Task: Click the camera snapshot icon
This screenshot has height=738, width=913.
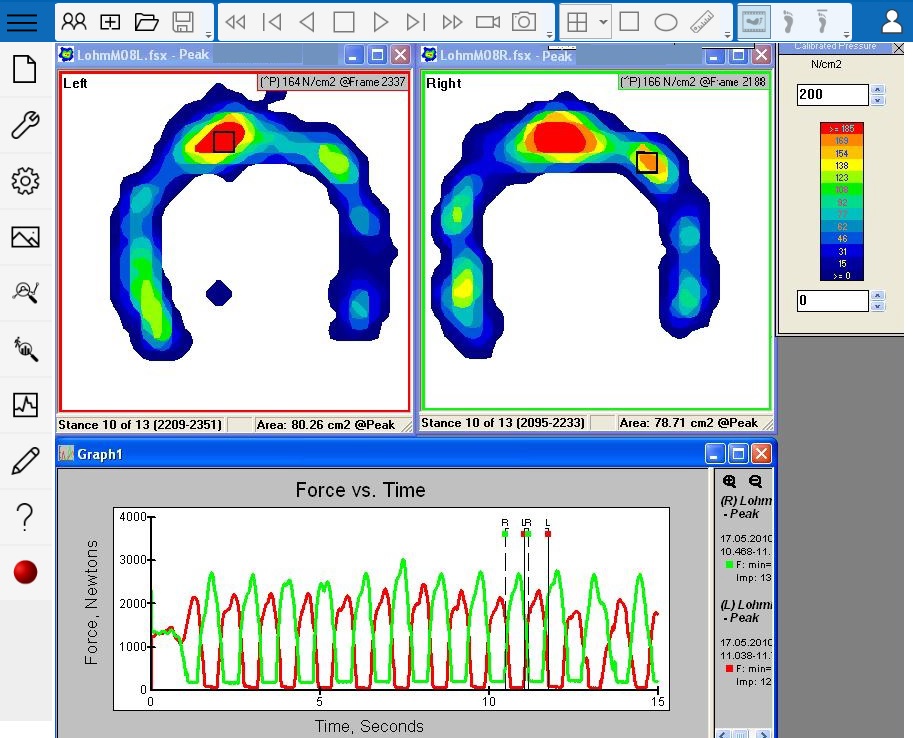Action: (x=523, y=22)
